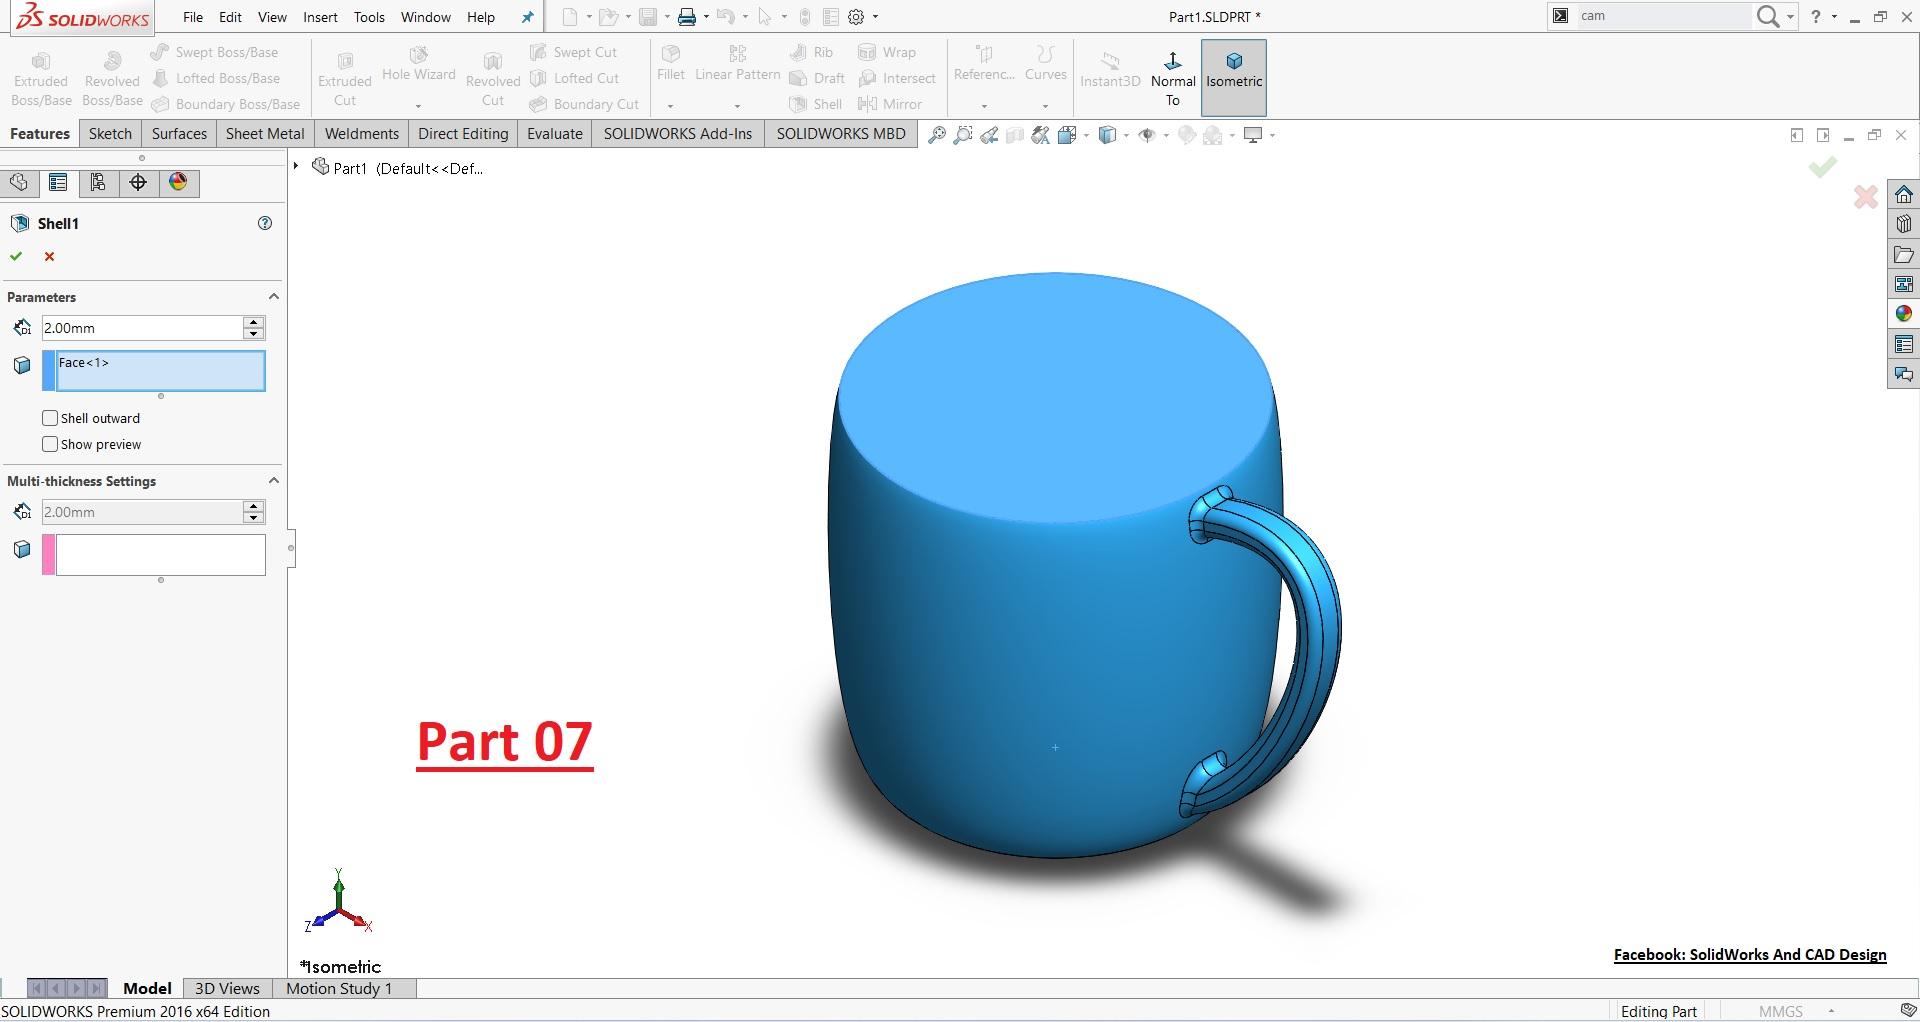The height and width of the screenshot is (1022, 1920).
Task: Open the Insert menu
Action: [320, 17]
